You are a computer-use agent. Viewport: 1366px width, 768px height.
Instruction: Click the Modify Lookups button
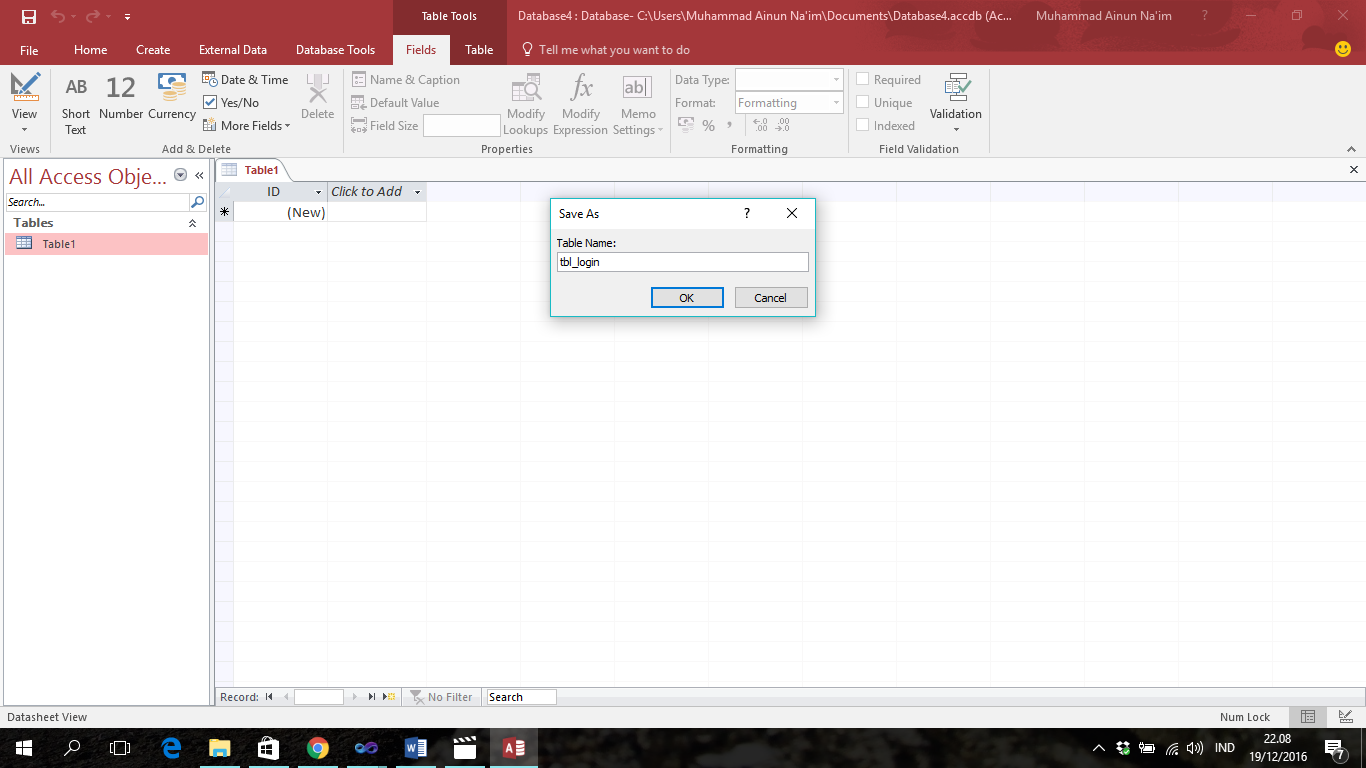pyautogui.click(x=526, y=104)
